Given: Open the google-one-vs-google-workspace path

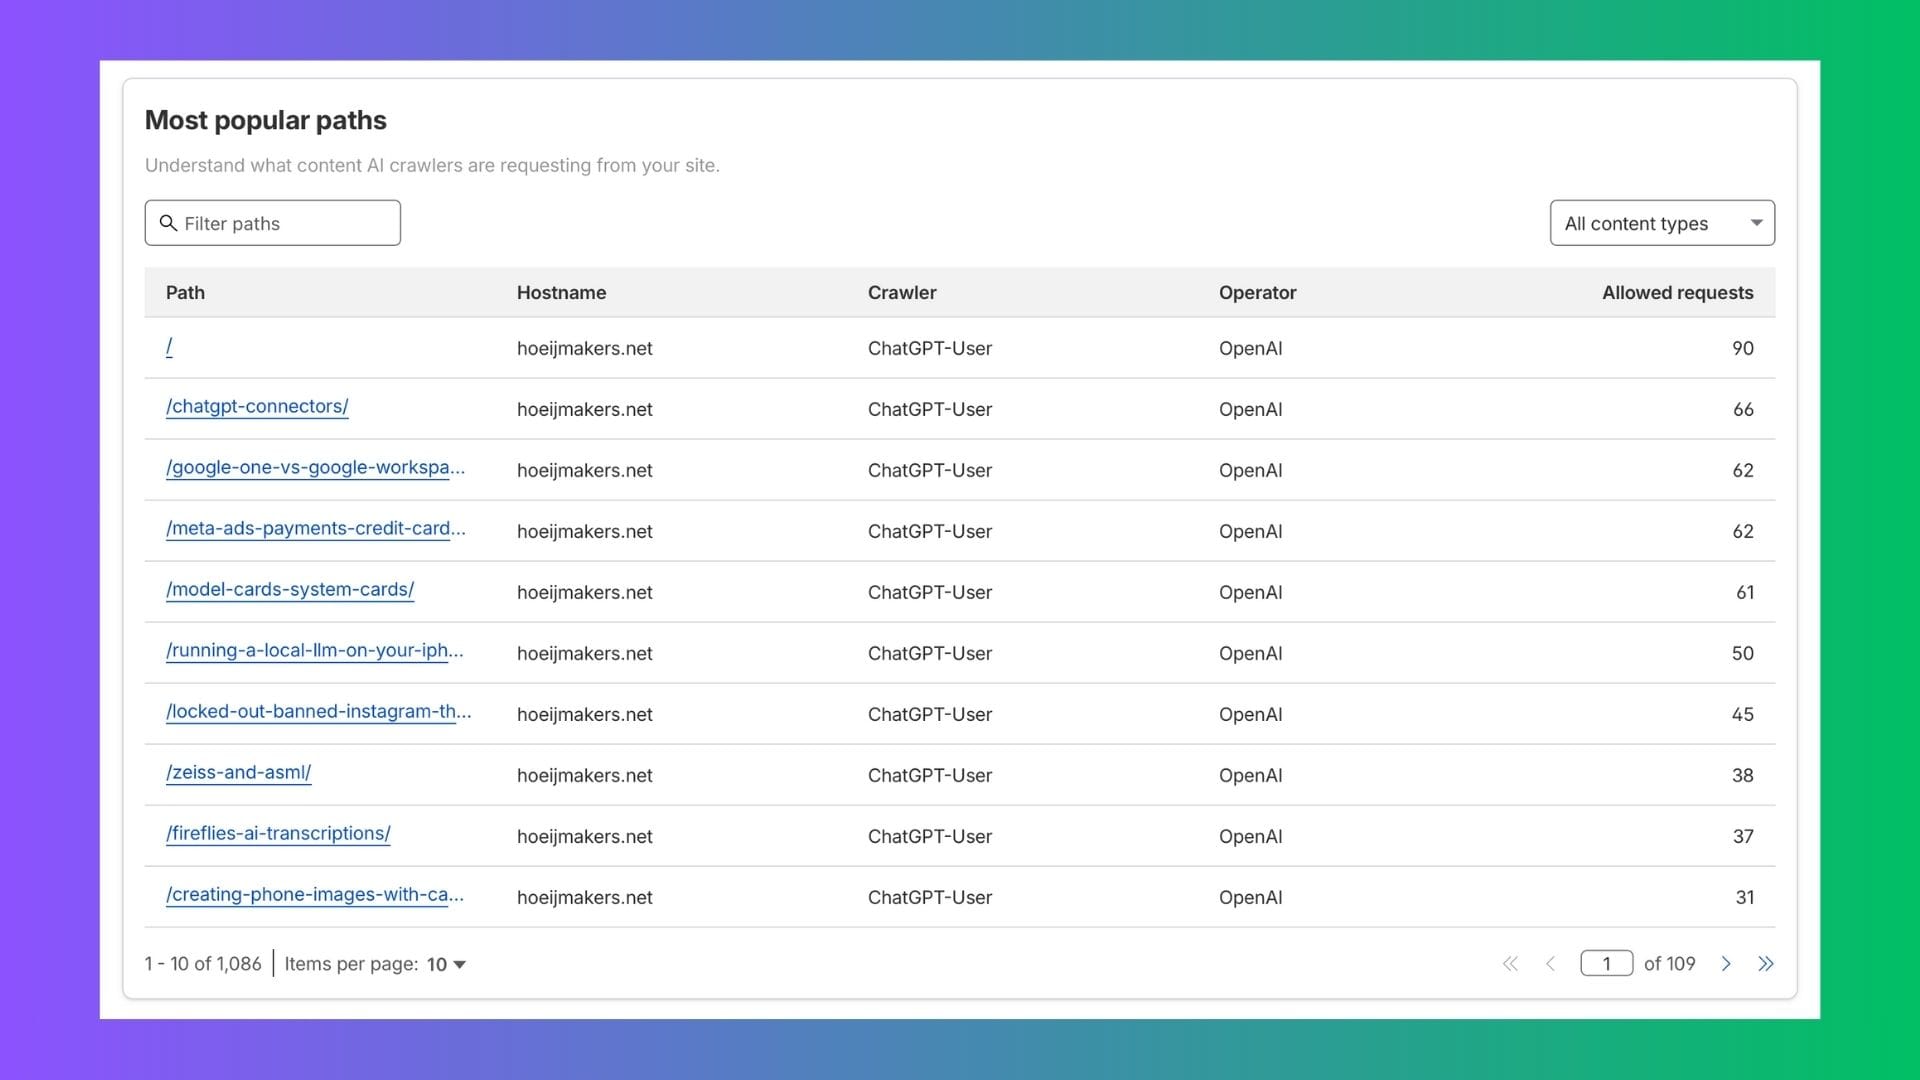Looking at the screenshot, I should (x=314, y=467).
